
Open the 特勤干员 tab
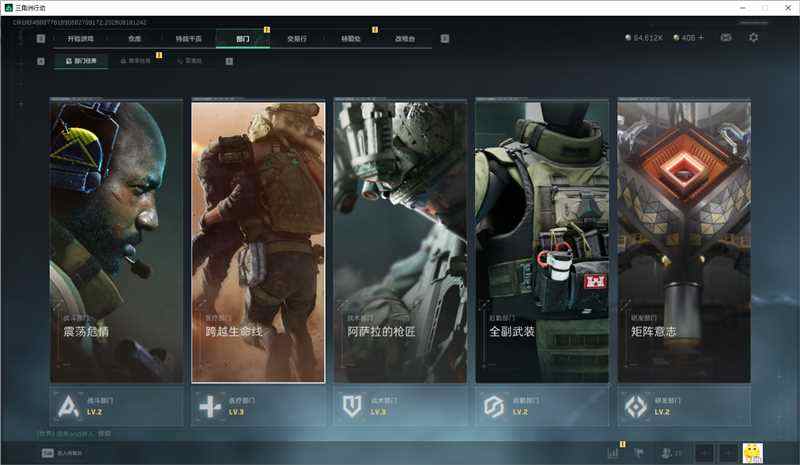click(189, 39)
